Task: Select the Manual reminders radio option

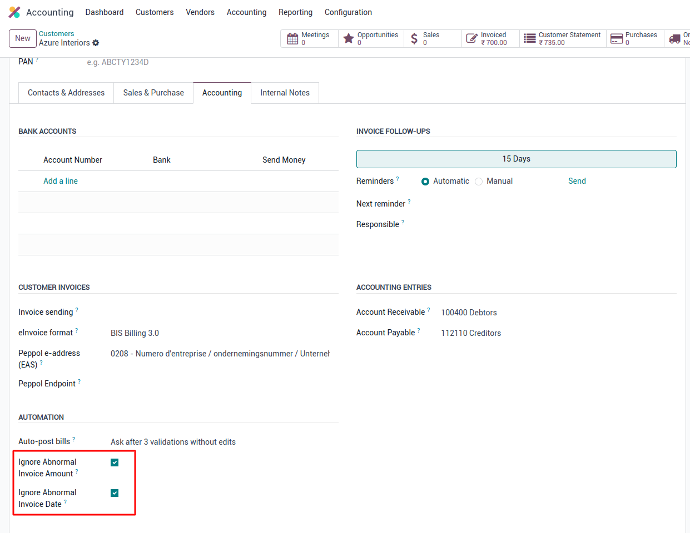Action: (479, 181)
